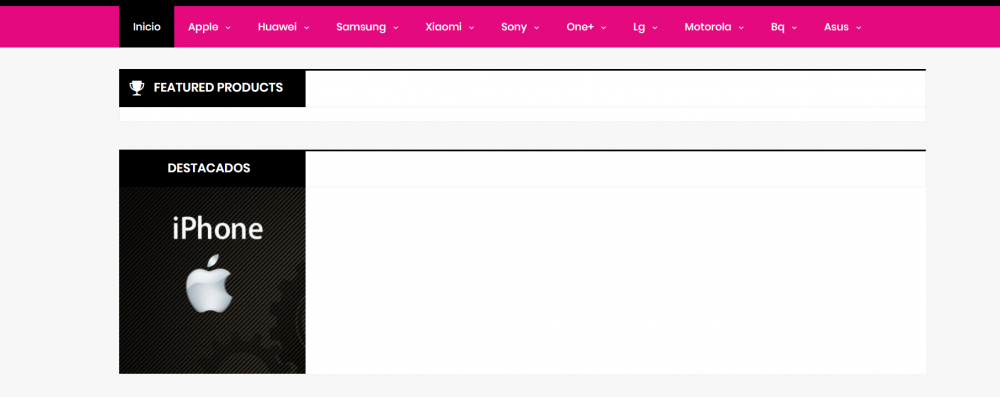Viewport: 1000px width, 397px height.
Task: Expand the chevron next to Asus
Action: tap(859, 27)
